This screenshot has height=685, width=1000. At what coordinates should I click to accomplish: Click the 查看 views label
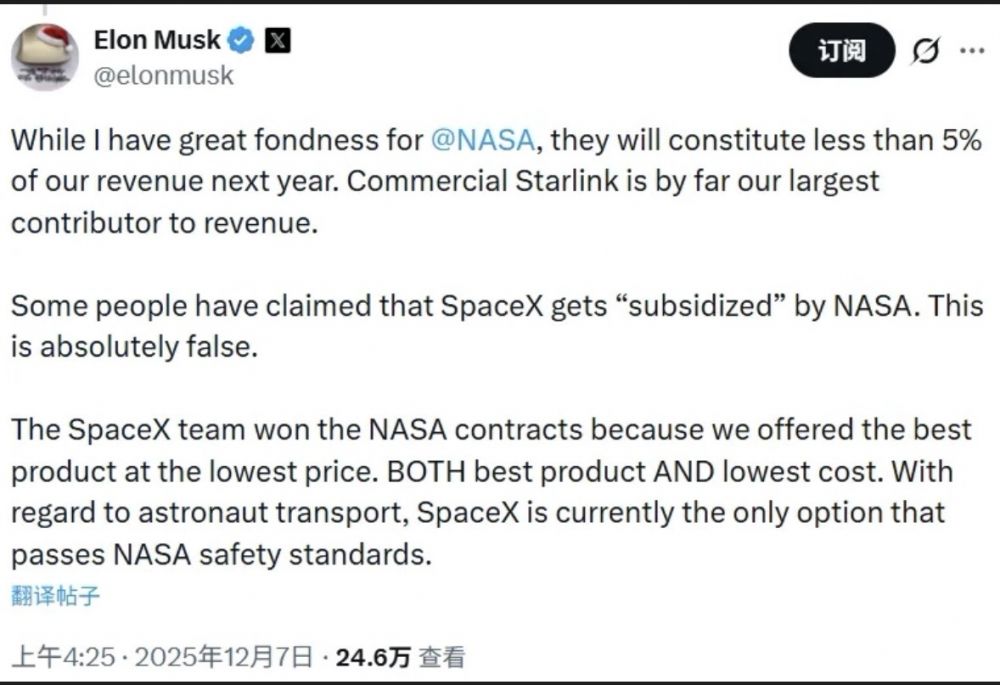[441, 657]
